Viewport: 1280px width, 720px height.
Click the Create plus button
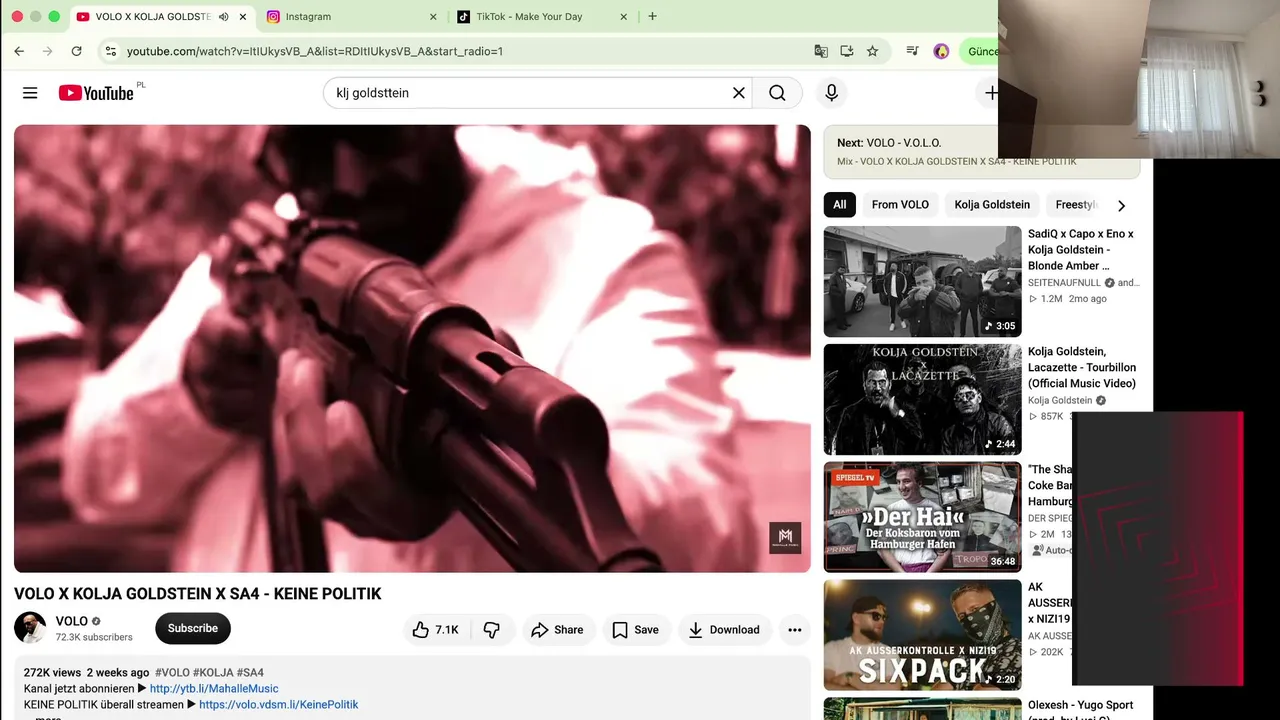(990, 93)
